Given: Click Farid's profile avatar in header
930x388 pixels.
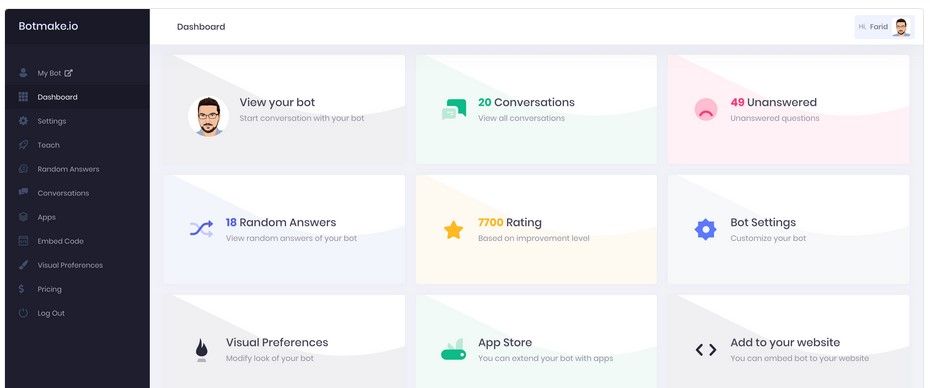Looking at the screenshot, I should [x=902, y=27].
